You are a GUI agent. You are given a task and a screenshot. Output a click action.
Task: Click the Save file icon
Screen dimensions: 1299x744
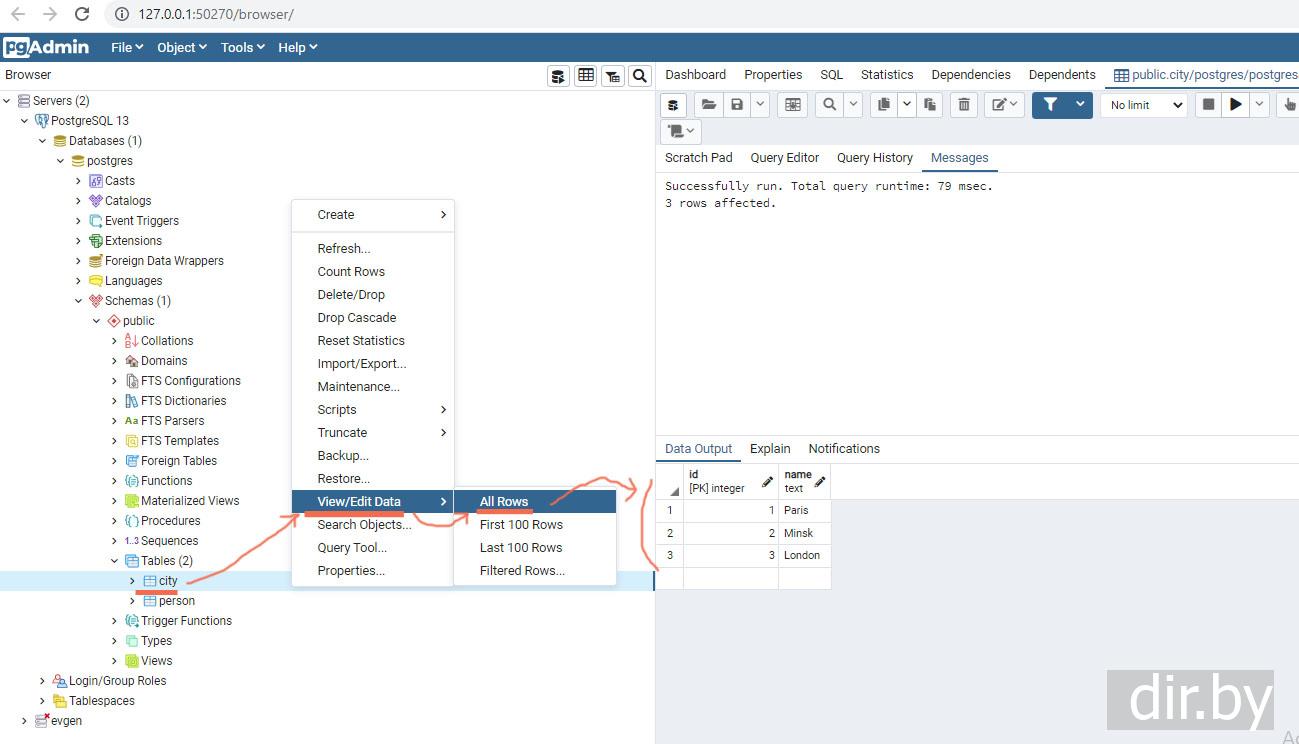point(737,105)
